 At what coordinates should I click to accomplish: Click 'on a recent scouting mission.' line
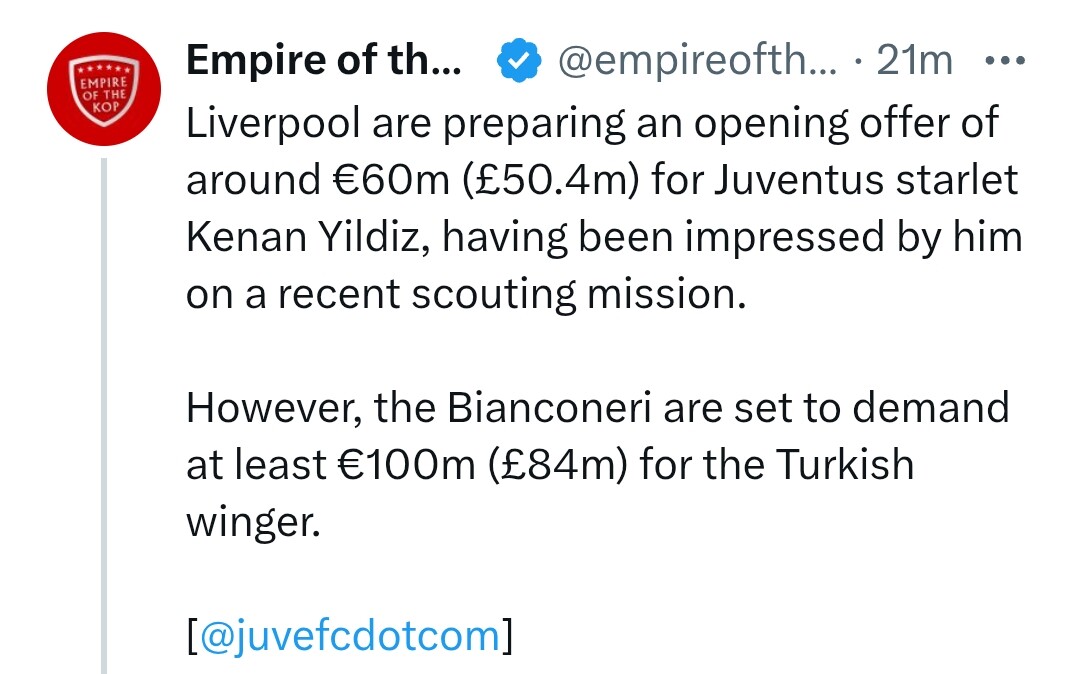466,295
